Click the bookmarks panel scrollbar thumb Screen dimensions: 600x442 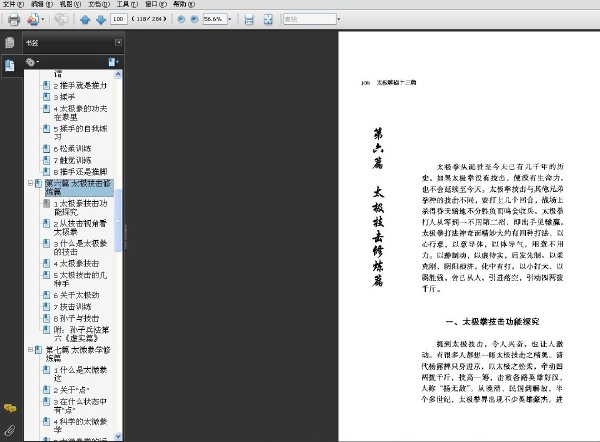coord(118,220)
